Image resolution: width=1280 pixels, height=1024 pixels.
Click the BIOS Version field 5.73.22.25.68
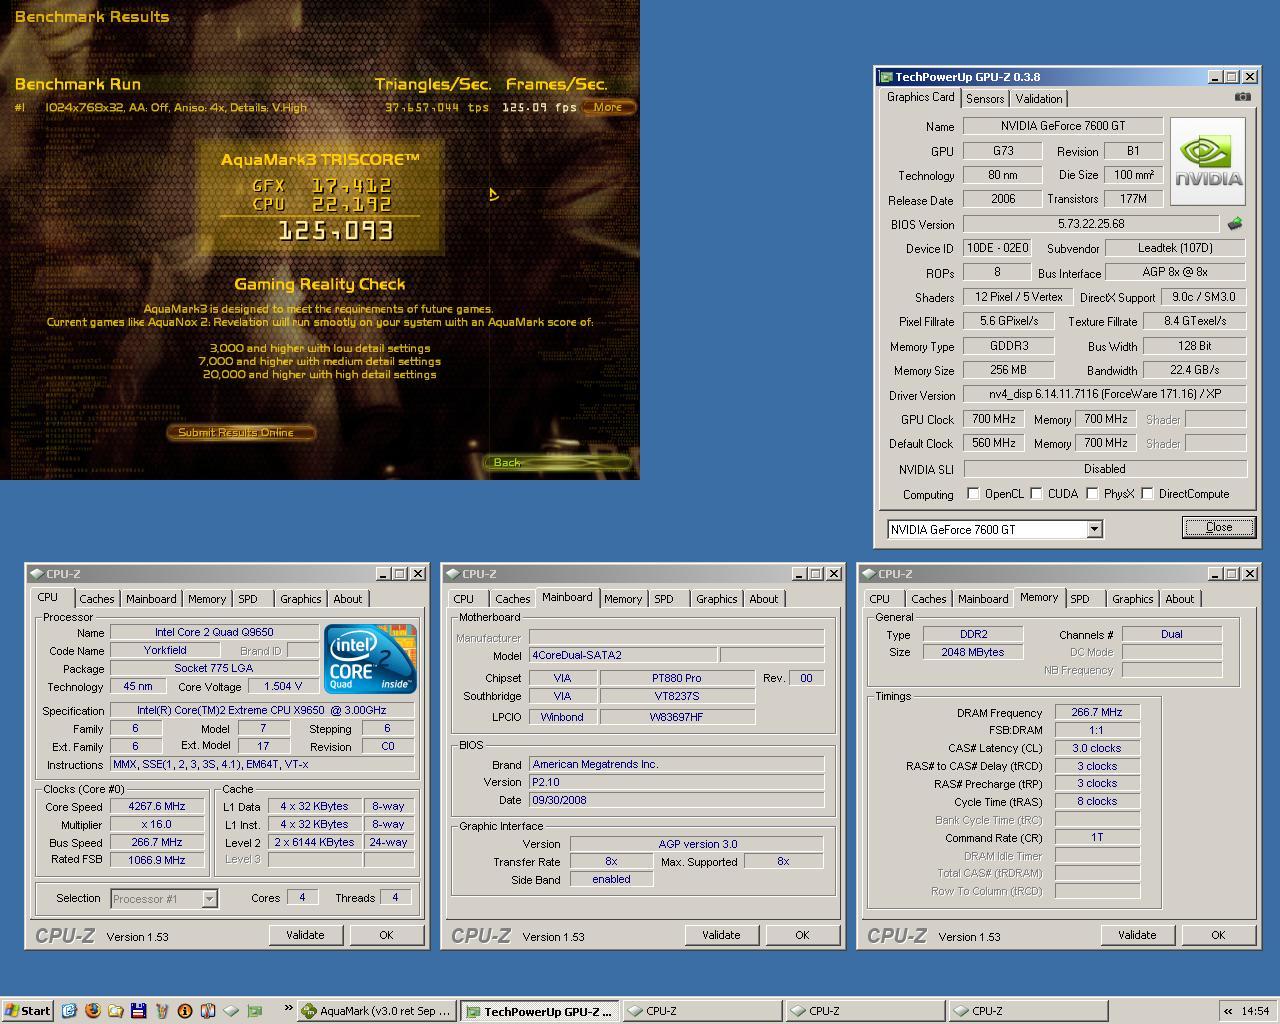pos(1091,224)
